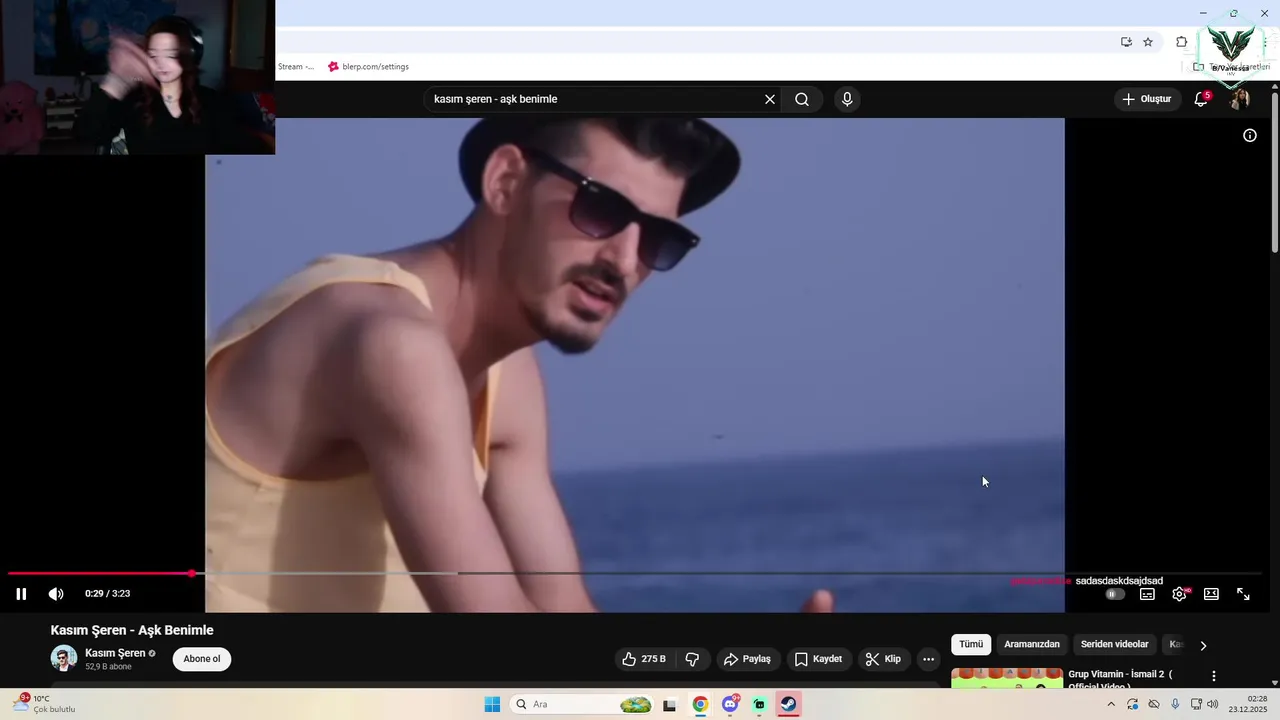Mute the video using the speaker icon
Image resolution: width=1280 pixels, height=720 pixels.
pos(56,594)
